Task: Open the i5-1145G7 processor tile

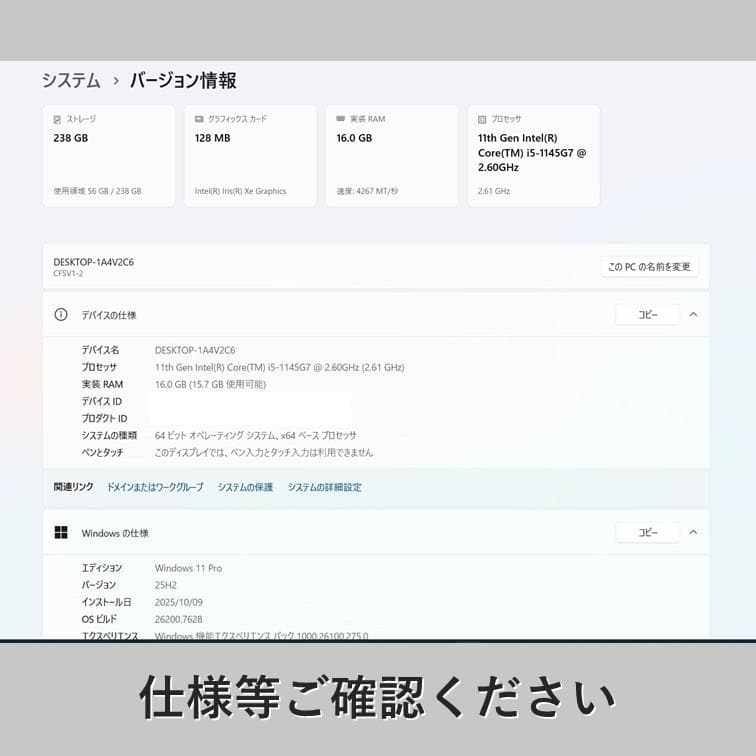Action: tap(534, 156)
